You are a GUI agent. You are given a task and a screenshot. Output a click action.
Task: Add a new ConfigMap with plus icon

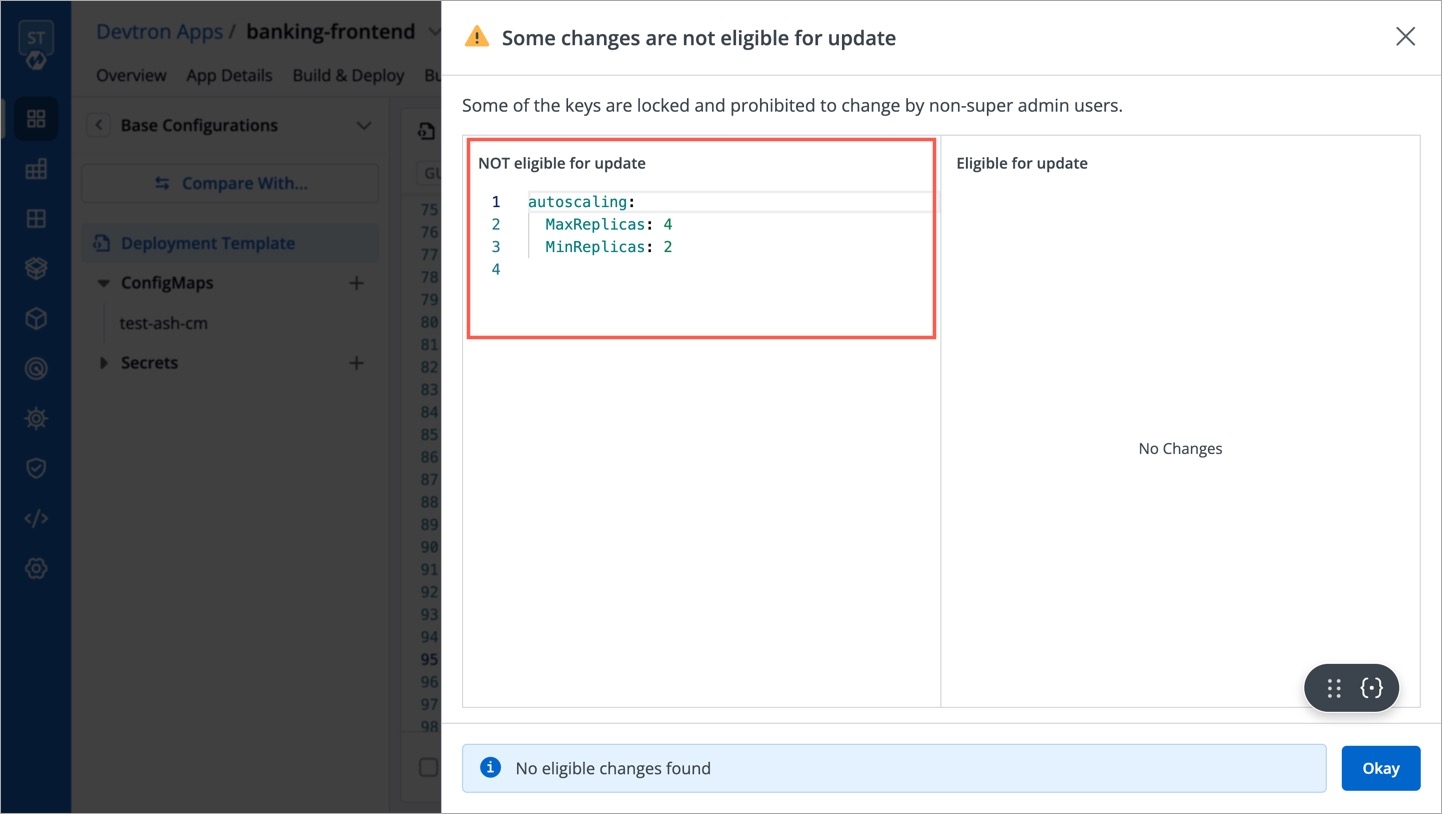[x=356, y=283]
